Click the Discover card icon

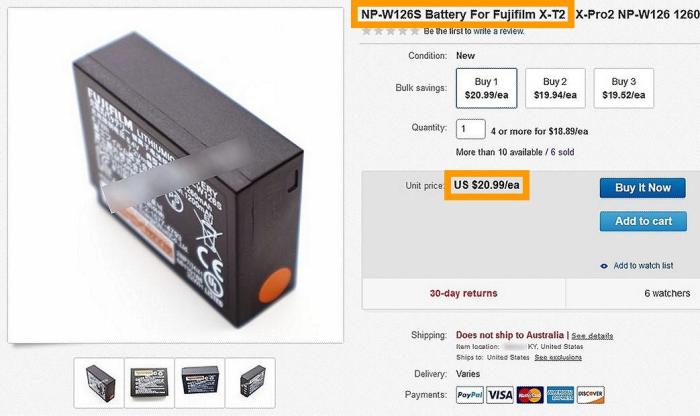(591, 395)
